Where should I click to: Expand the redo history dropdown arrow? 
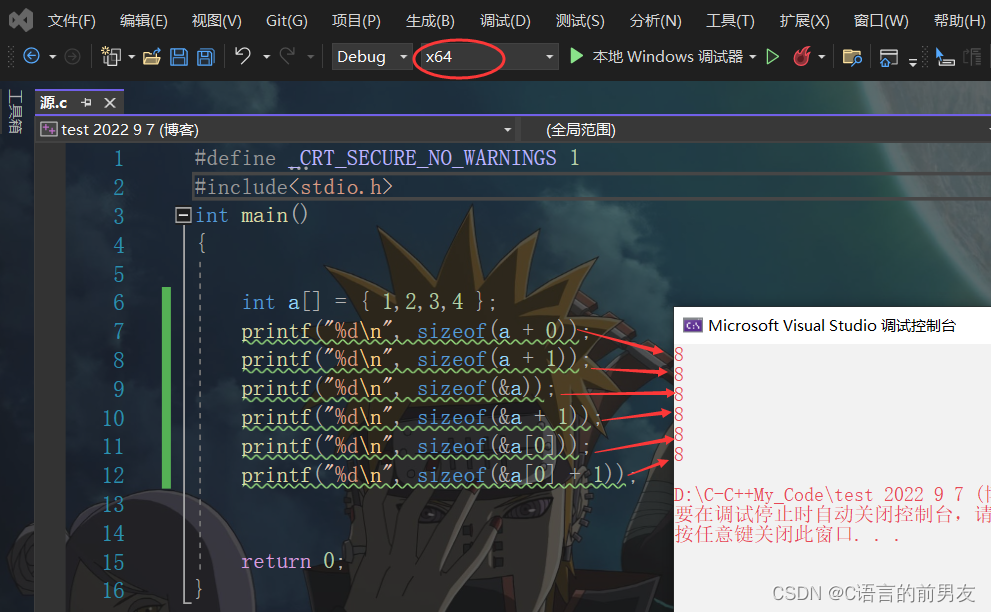310,57
